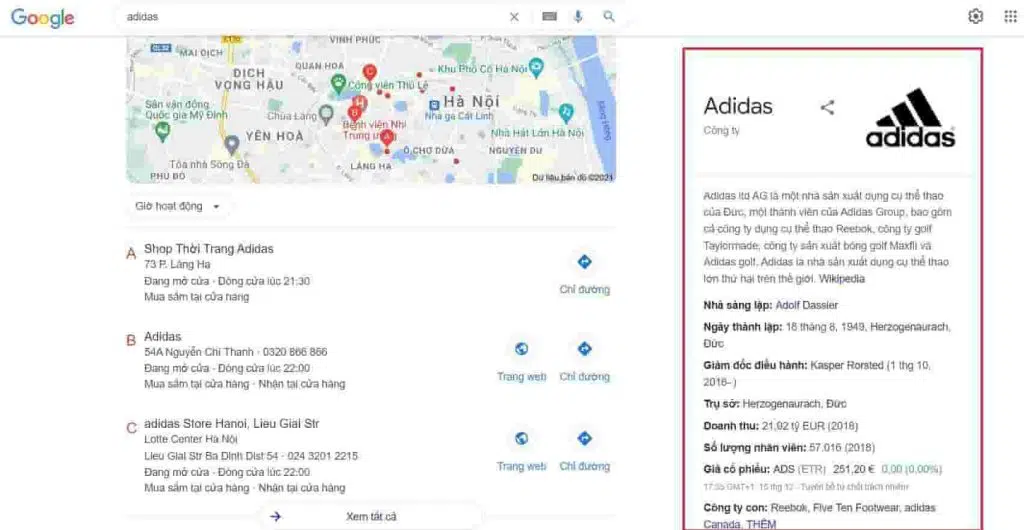Open the Canada subsidiary link

click(722, 524)
